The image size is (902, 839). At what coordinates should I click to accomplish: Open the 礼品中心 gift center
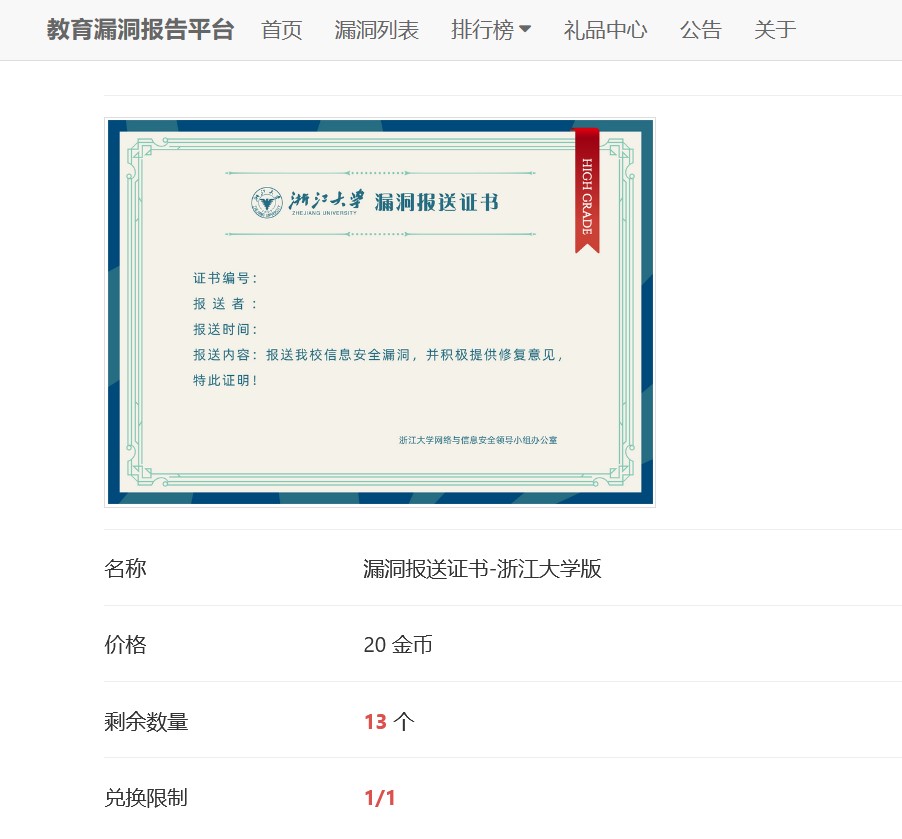point(605,30)
